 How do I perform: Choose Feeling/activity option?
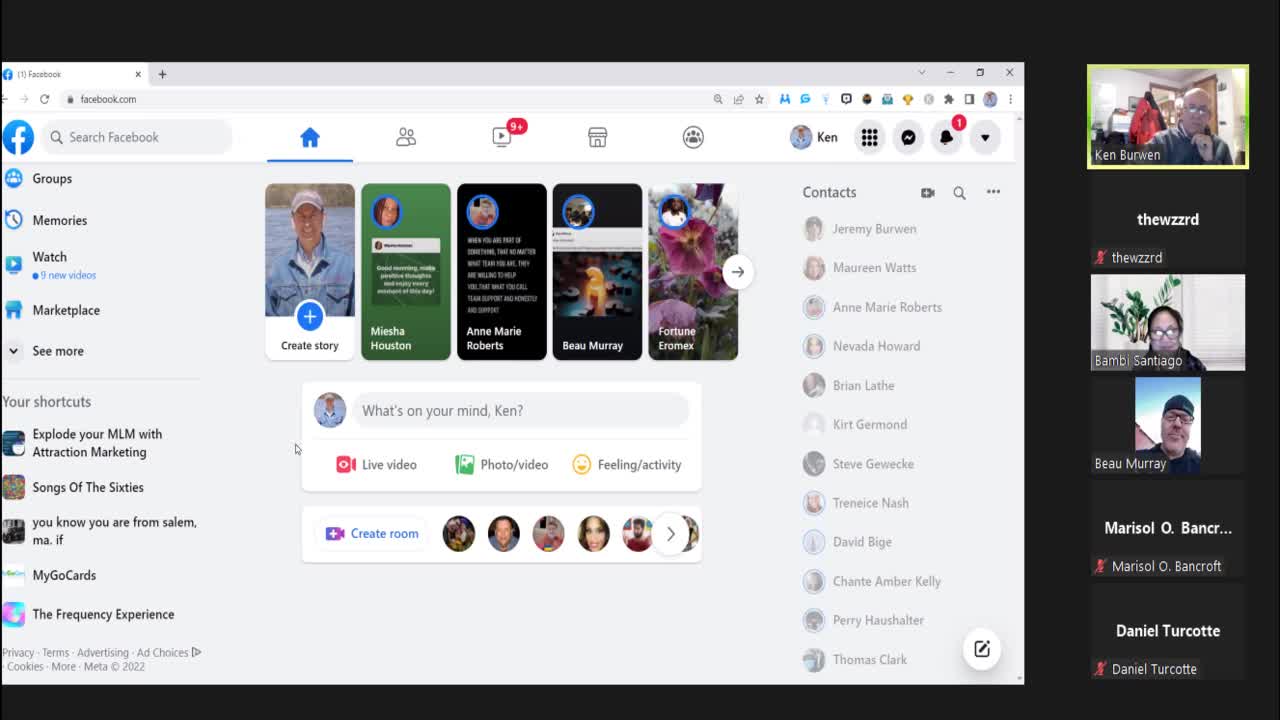[x=627, y=465]
